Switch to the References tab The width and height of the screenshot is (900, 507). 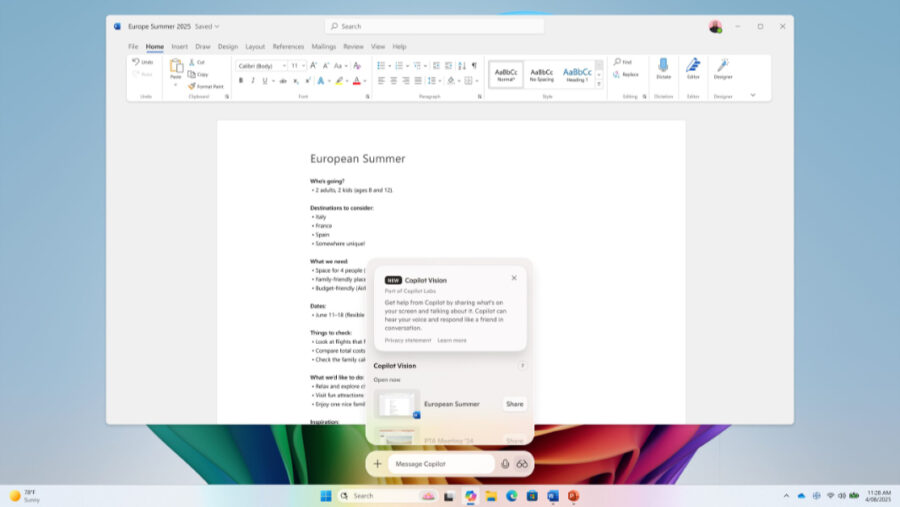288,47
